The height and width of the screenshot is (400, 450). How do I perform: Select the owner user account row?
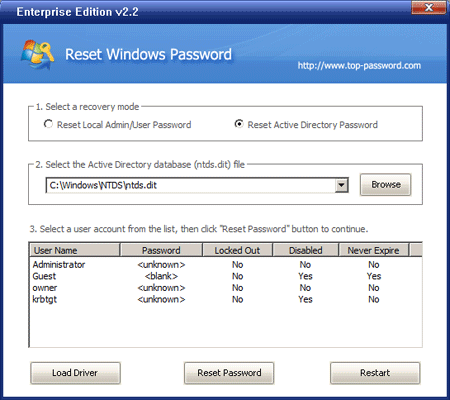click(x=226, y=288)
